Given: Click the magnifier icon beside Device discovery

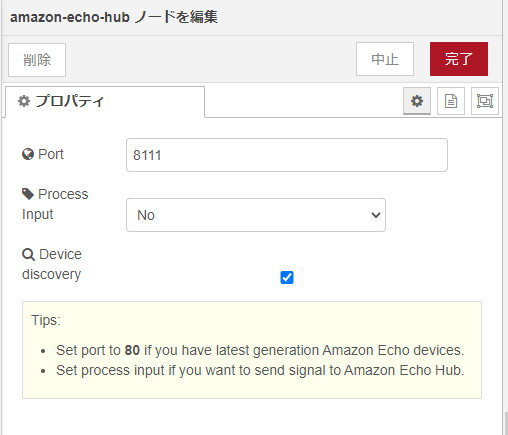Looking at the screenshot, I should 28,255.
